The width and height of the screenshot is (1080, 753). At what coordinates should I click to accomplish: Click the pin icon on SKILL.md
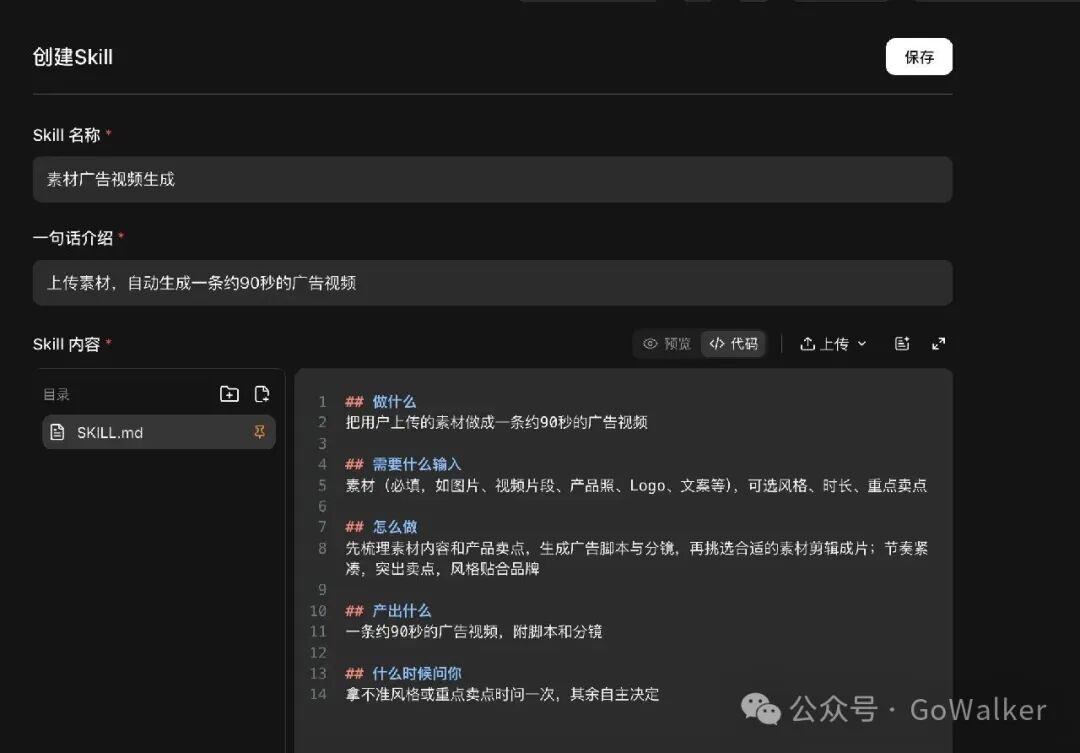[260, 432]
